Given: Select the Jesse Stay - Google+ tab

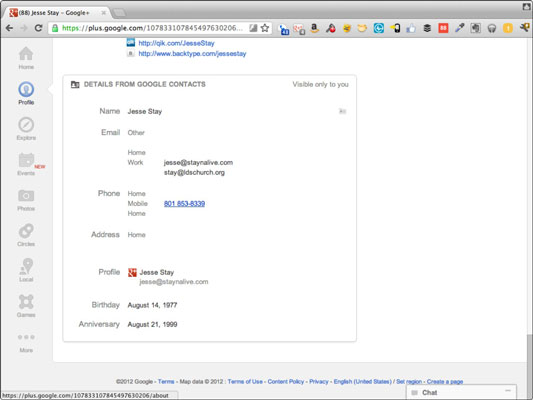Looking at the screenshot, I should point(57,13).
